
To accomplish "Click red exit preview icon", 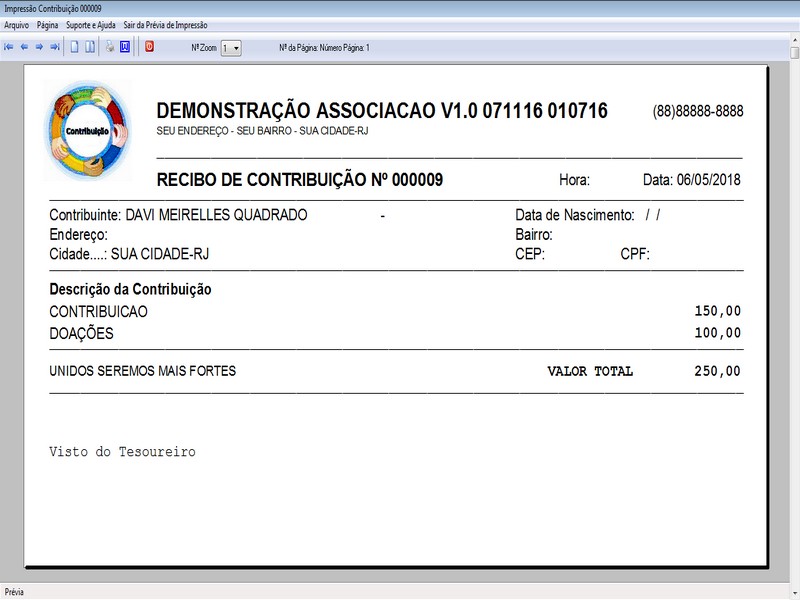I will [149, 47].
